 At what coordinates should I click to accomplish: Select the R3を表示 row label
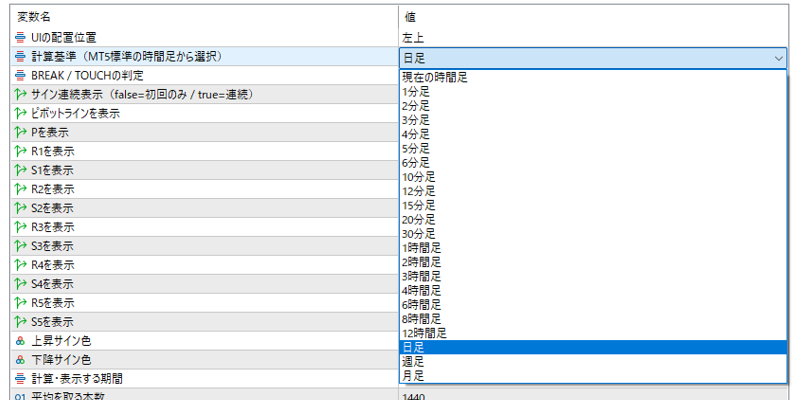[53, 227]
